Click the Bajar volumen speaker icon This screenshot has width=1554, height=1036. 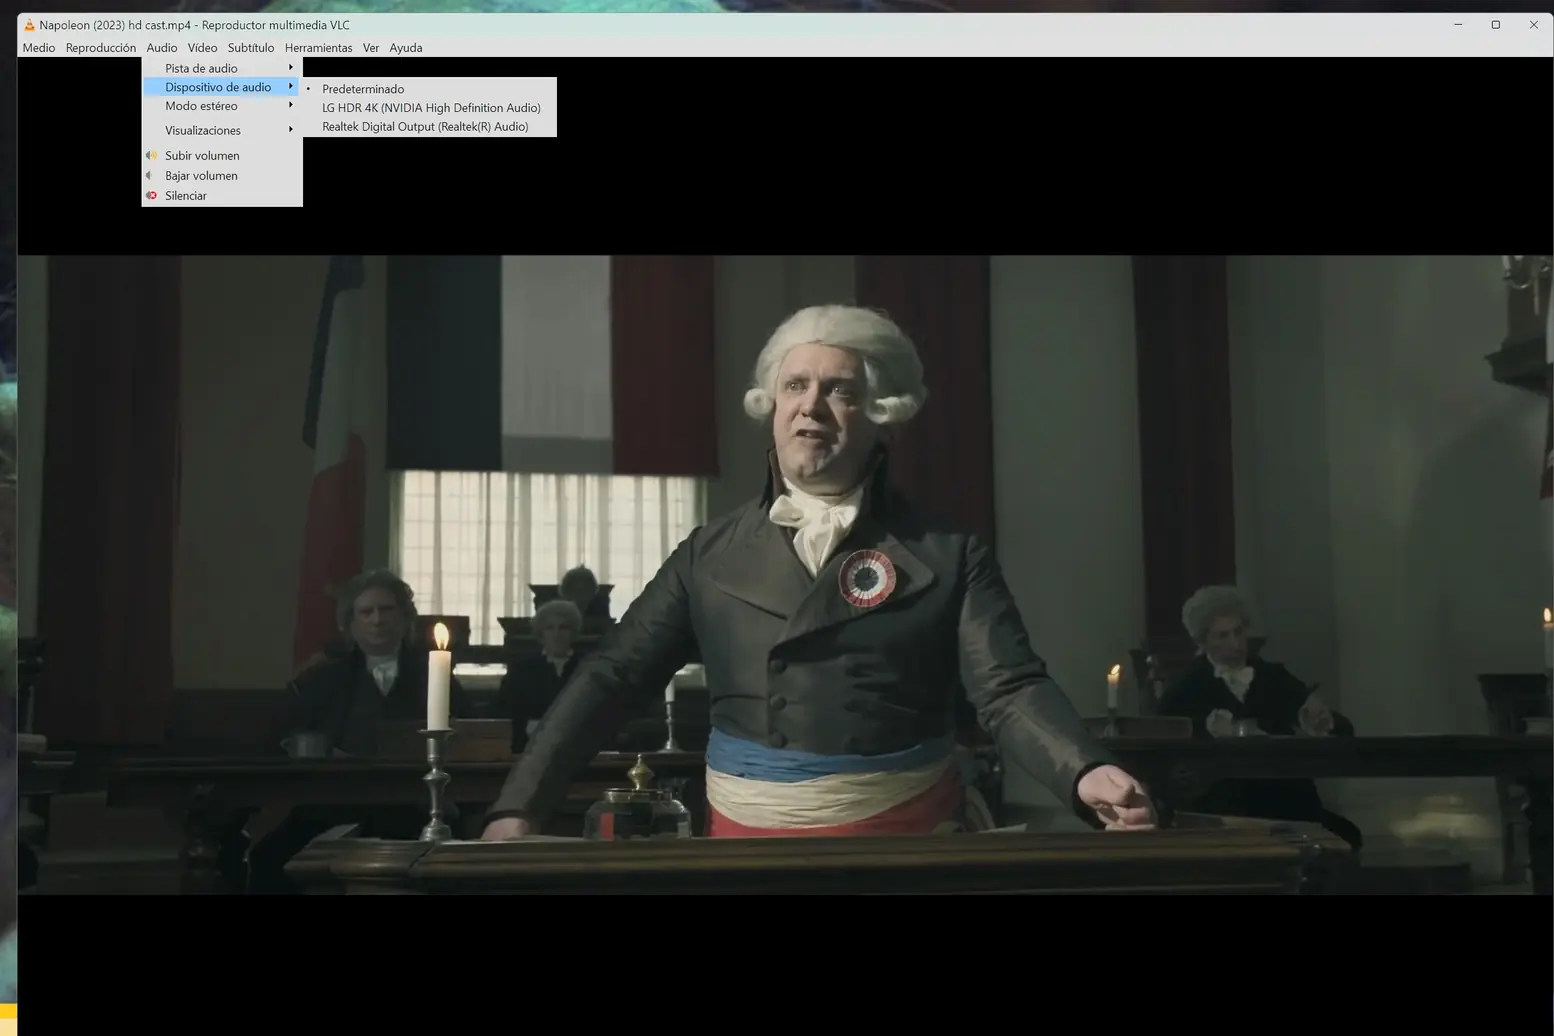[x=150, y=175]
